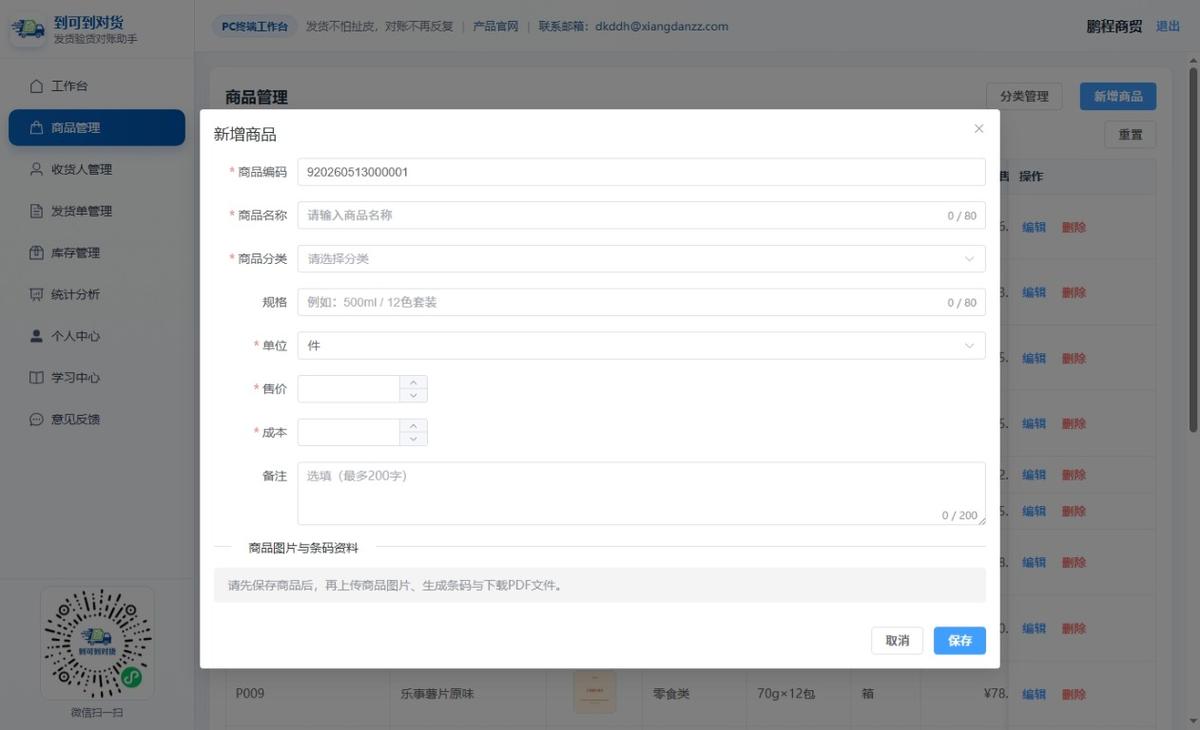Click the 意见反馈 chat bubble icon
The image size is (1200, 730).
tap(36, 419)
